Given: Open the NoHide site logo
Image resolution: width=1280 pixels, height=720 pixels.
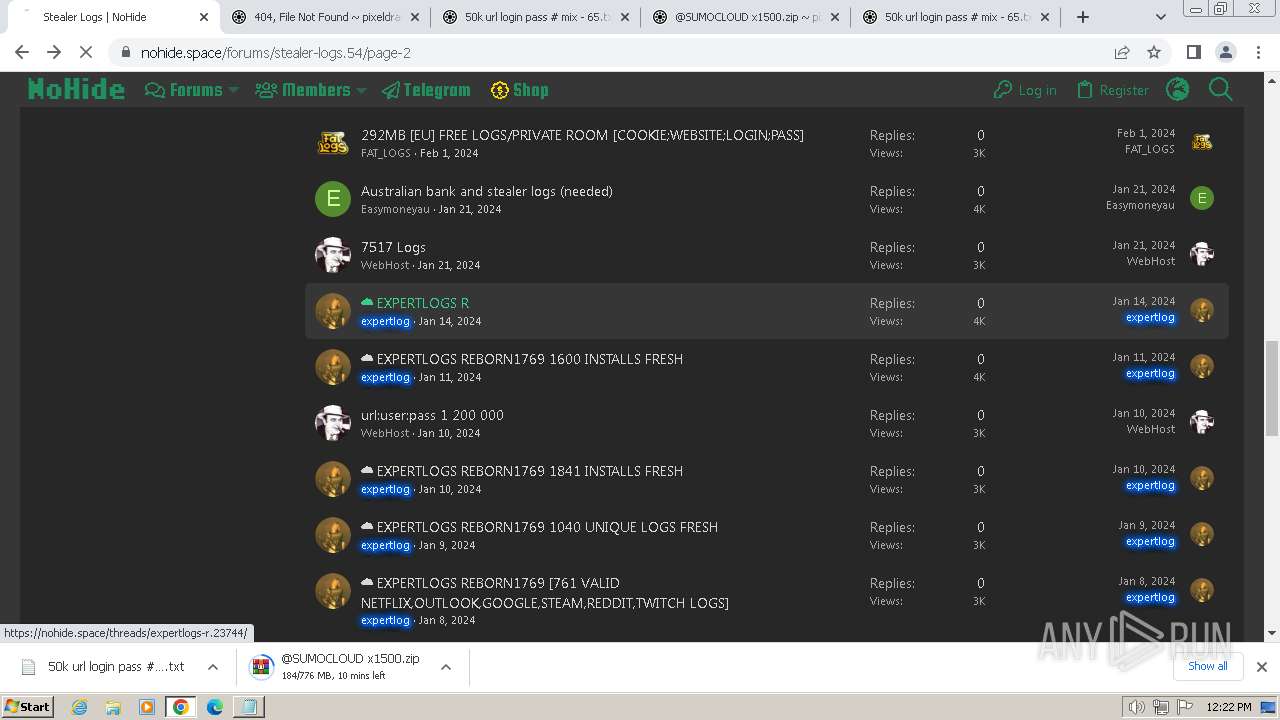Looking at the screenshot, I should point(76,90).
